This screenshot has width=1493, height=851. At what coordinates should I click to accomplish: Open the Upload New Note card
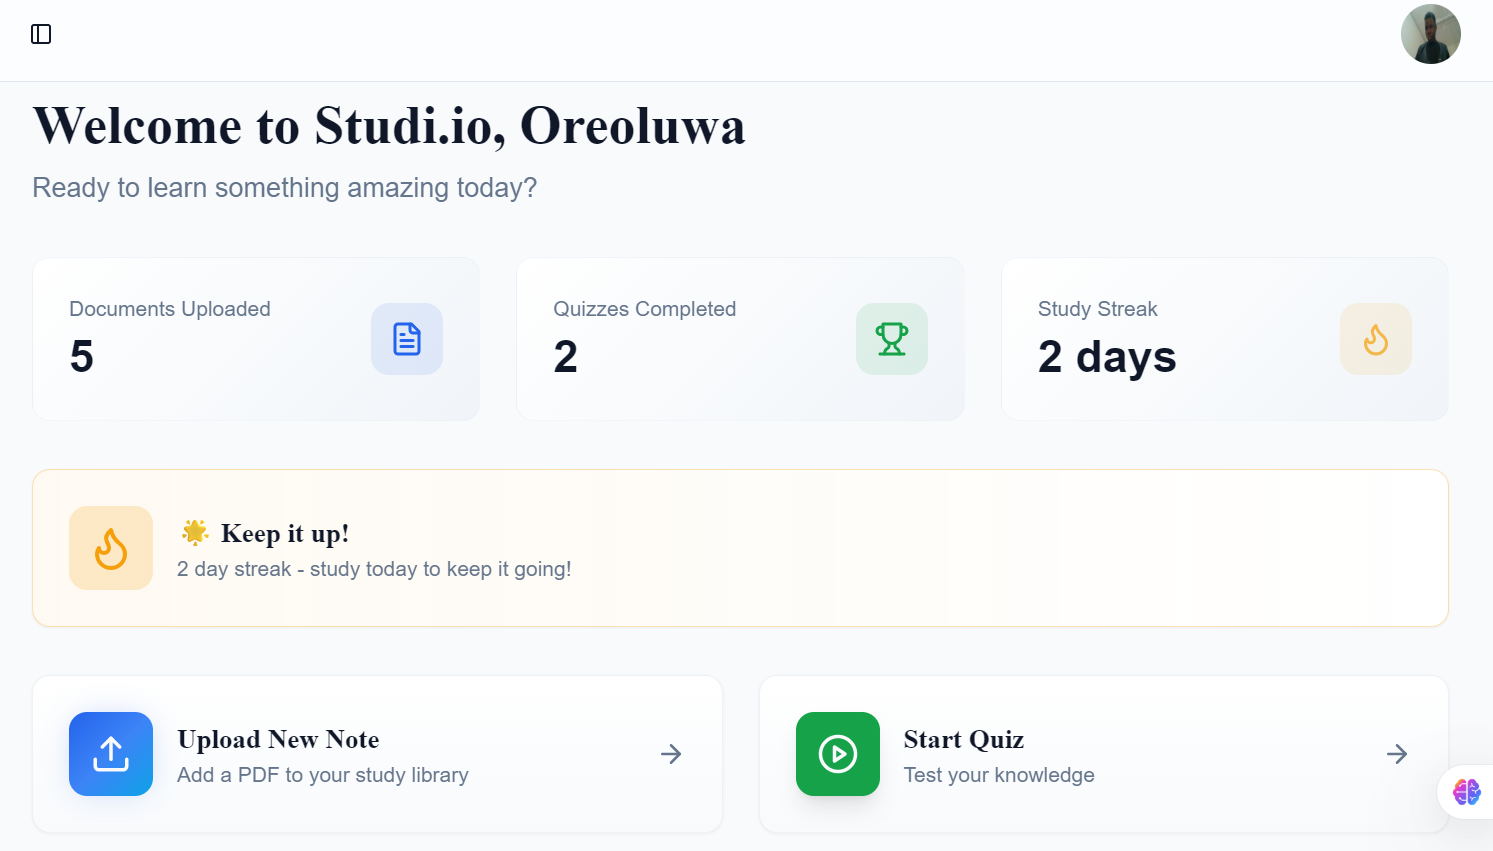[377, 754]
